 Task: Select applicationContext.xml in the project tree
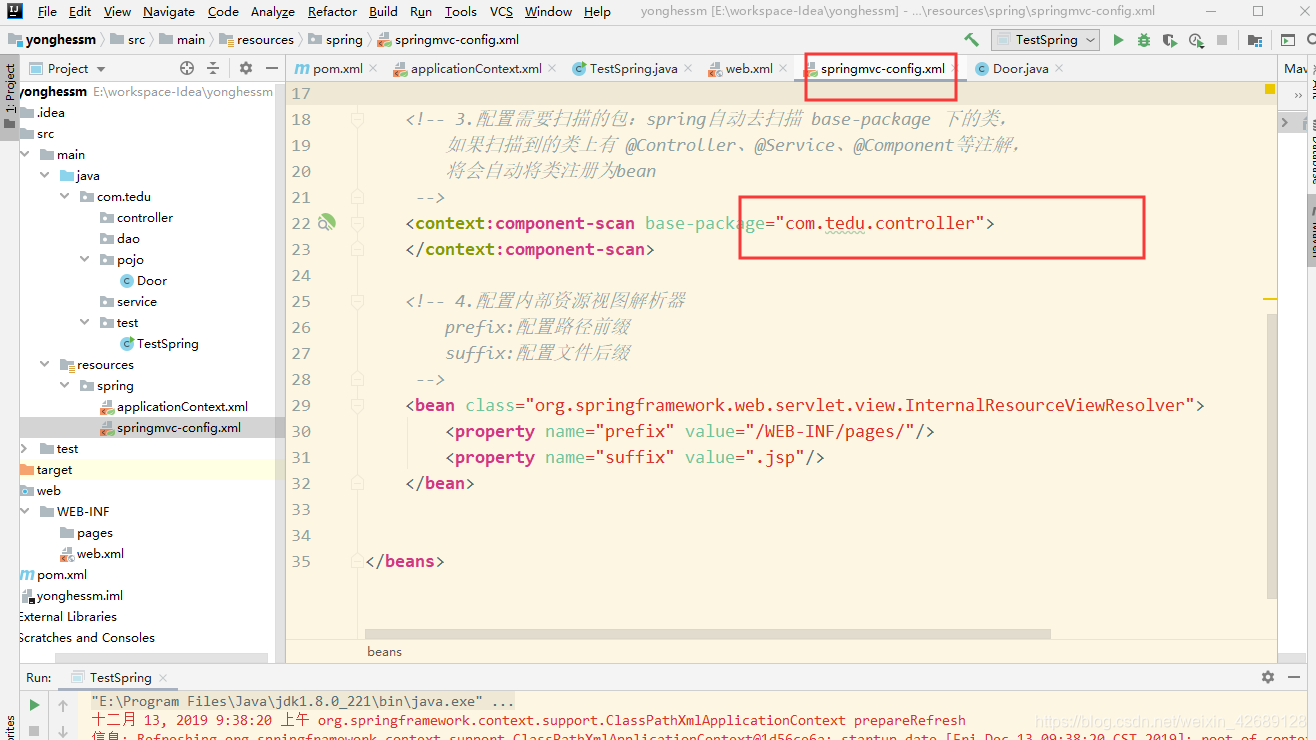[174, 407]
